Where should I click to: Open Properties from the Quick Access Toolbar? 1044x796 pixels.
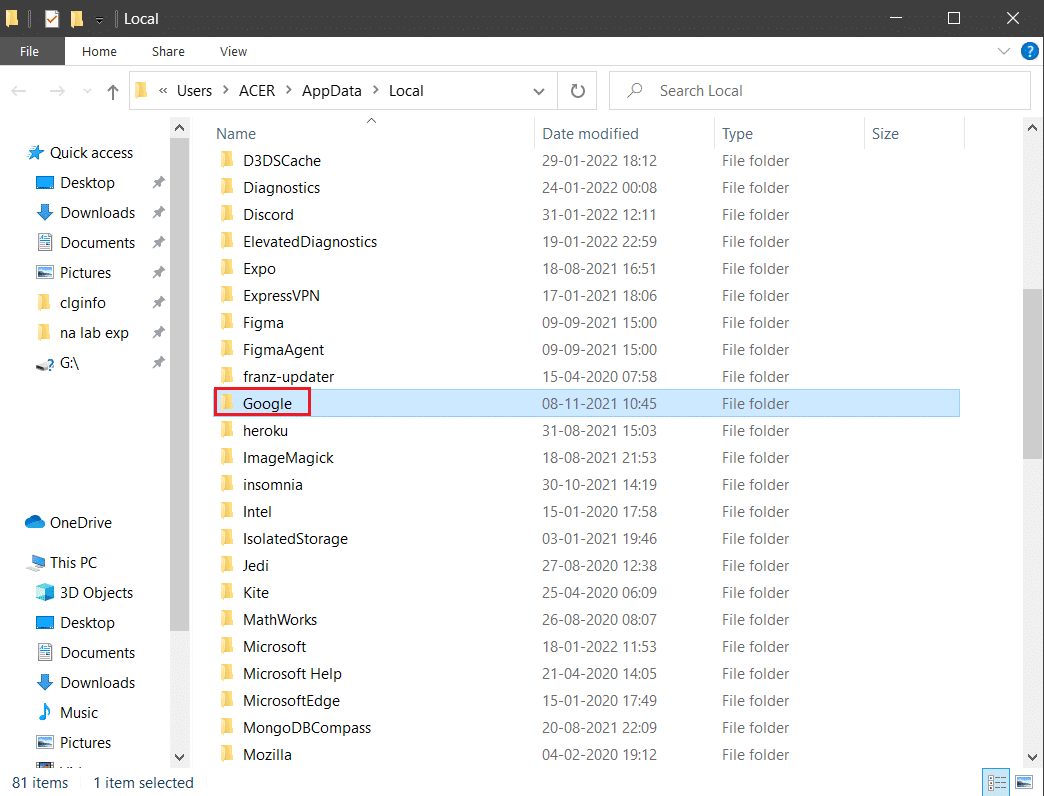point(51,18)
